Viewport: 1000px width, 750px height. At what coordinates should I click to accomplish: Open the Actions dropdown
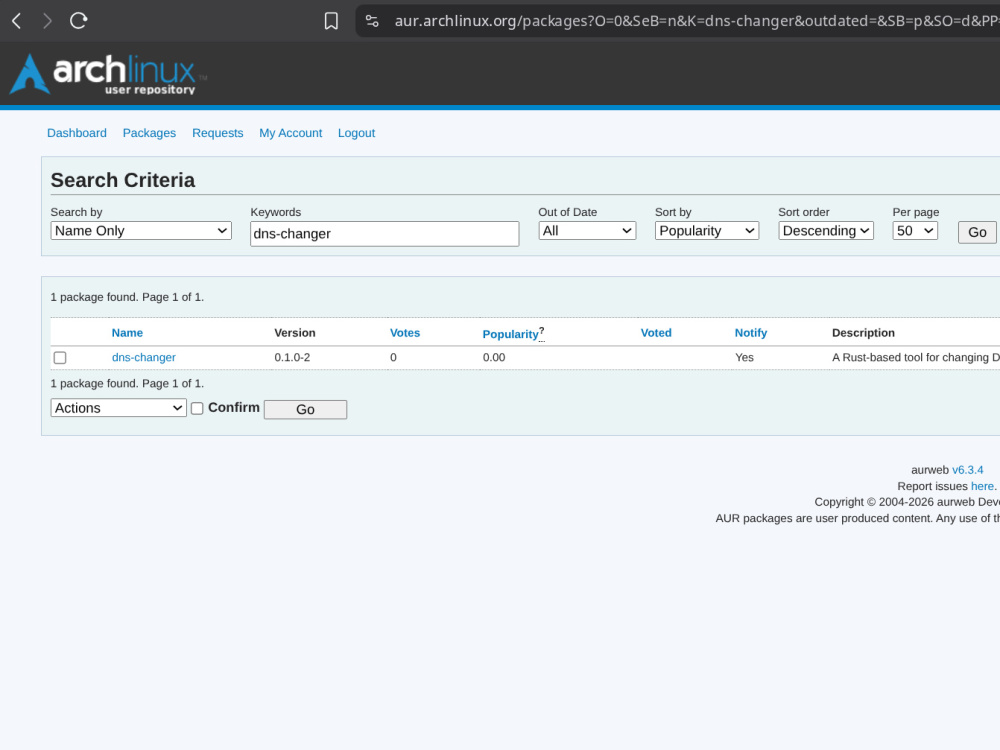pos(119,408)
